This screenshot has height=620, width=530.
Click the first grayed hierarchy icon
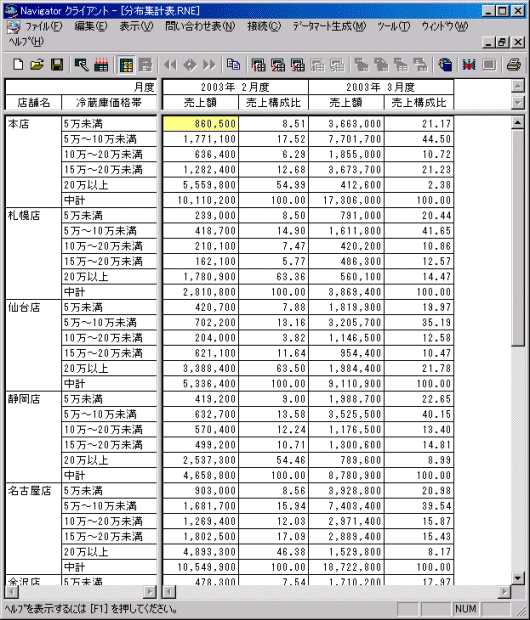click(x=362, y=65)
